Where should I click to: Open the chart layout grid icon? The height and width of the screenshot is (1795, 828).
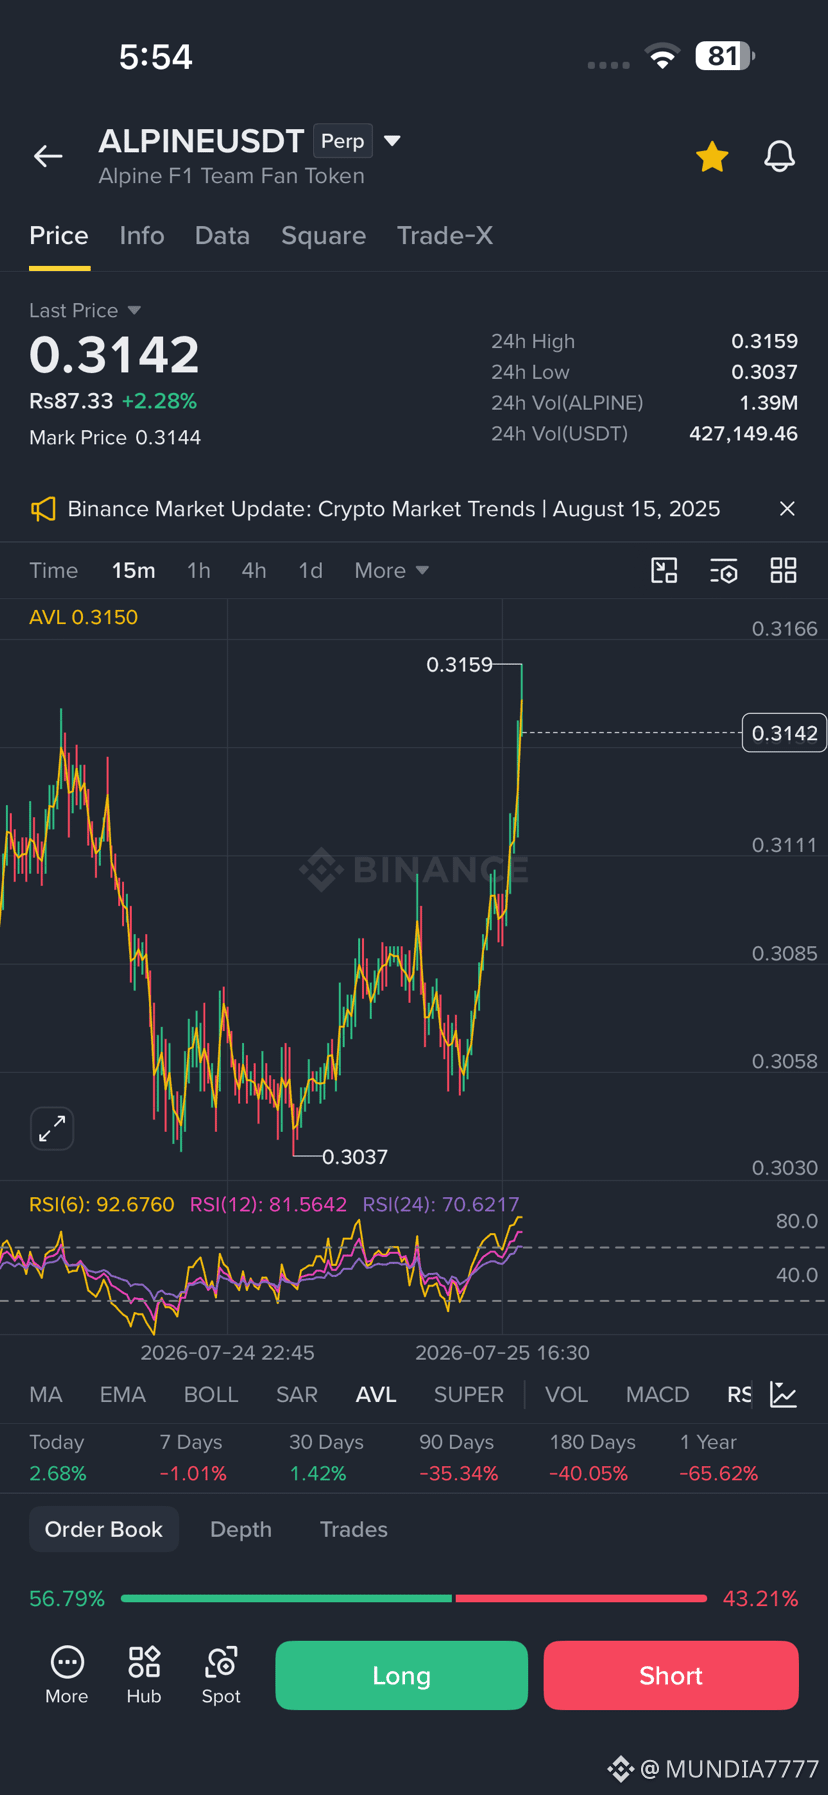tap(783, 571)
